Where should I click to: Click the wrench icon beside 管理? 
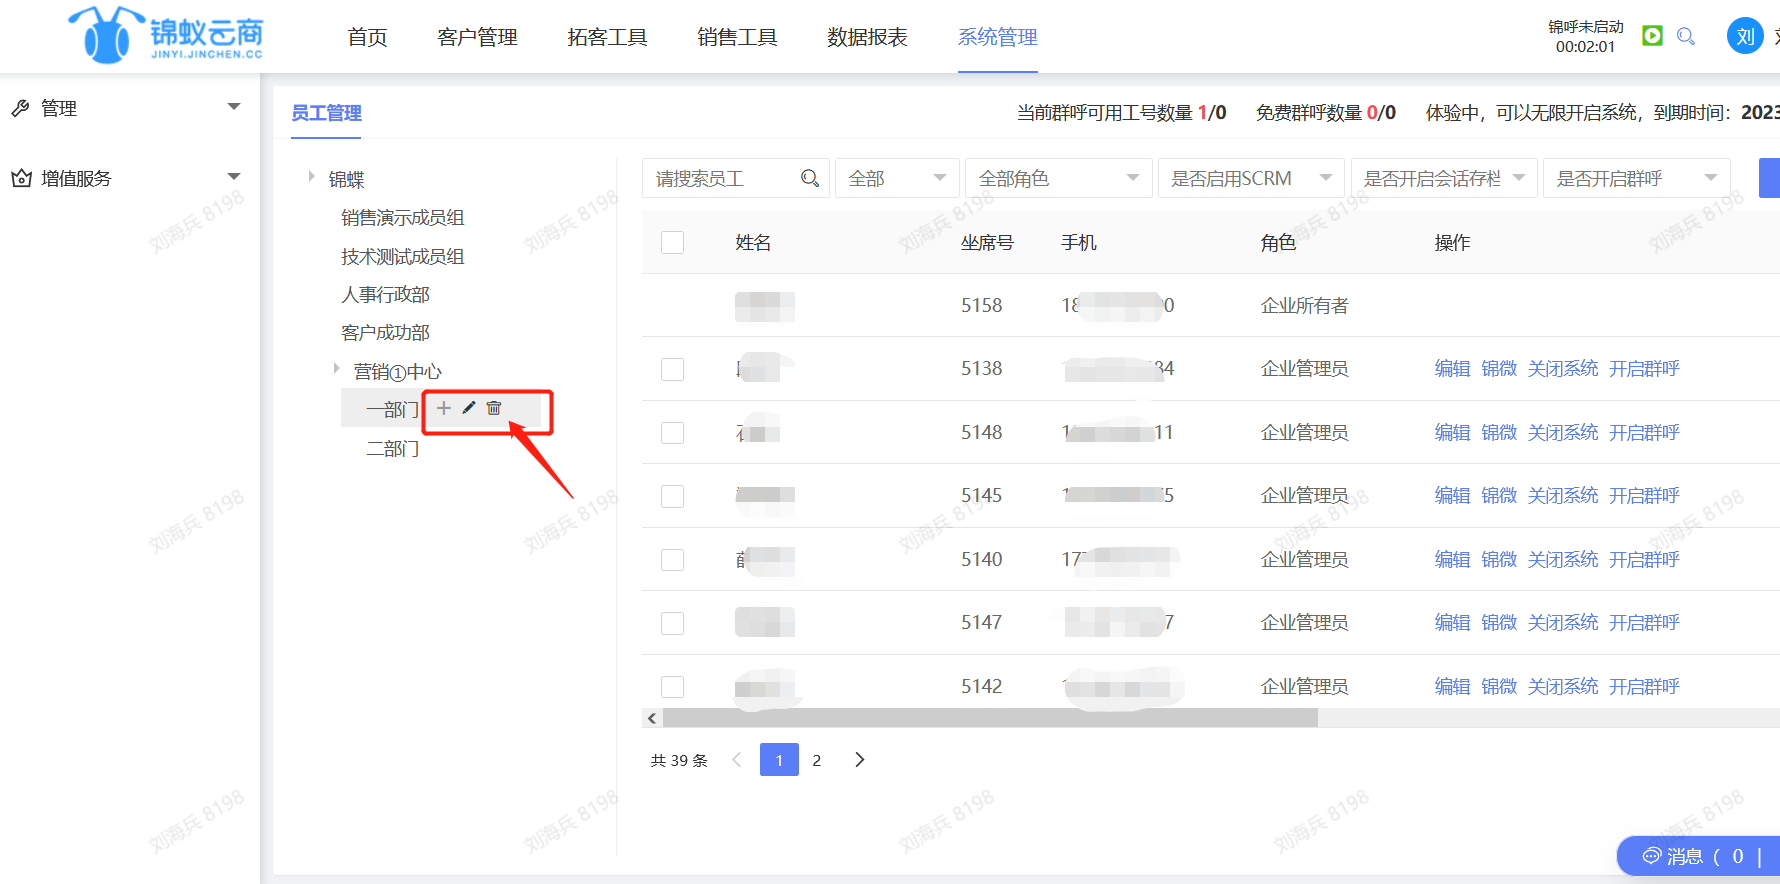point(20,108)
